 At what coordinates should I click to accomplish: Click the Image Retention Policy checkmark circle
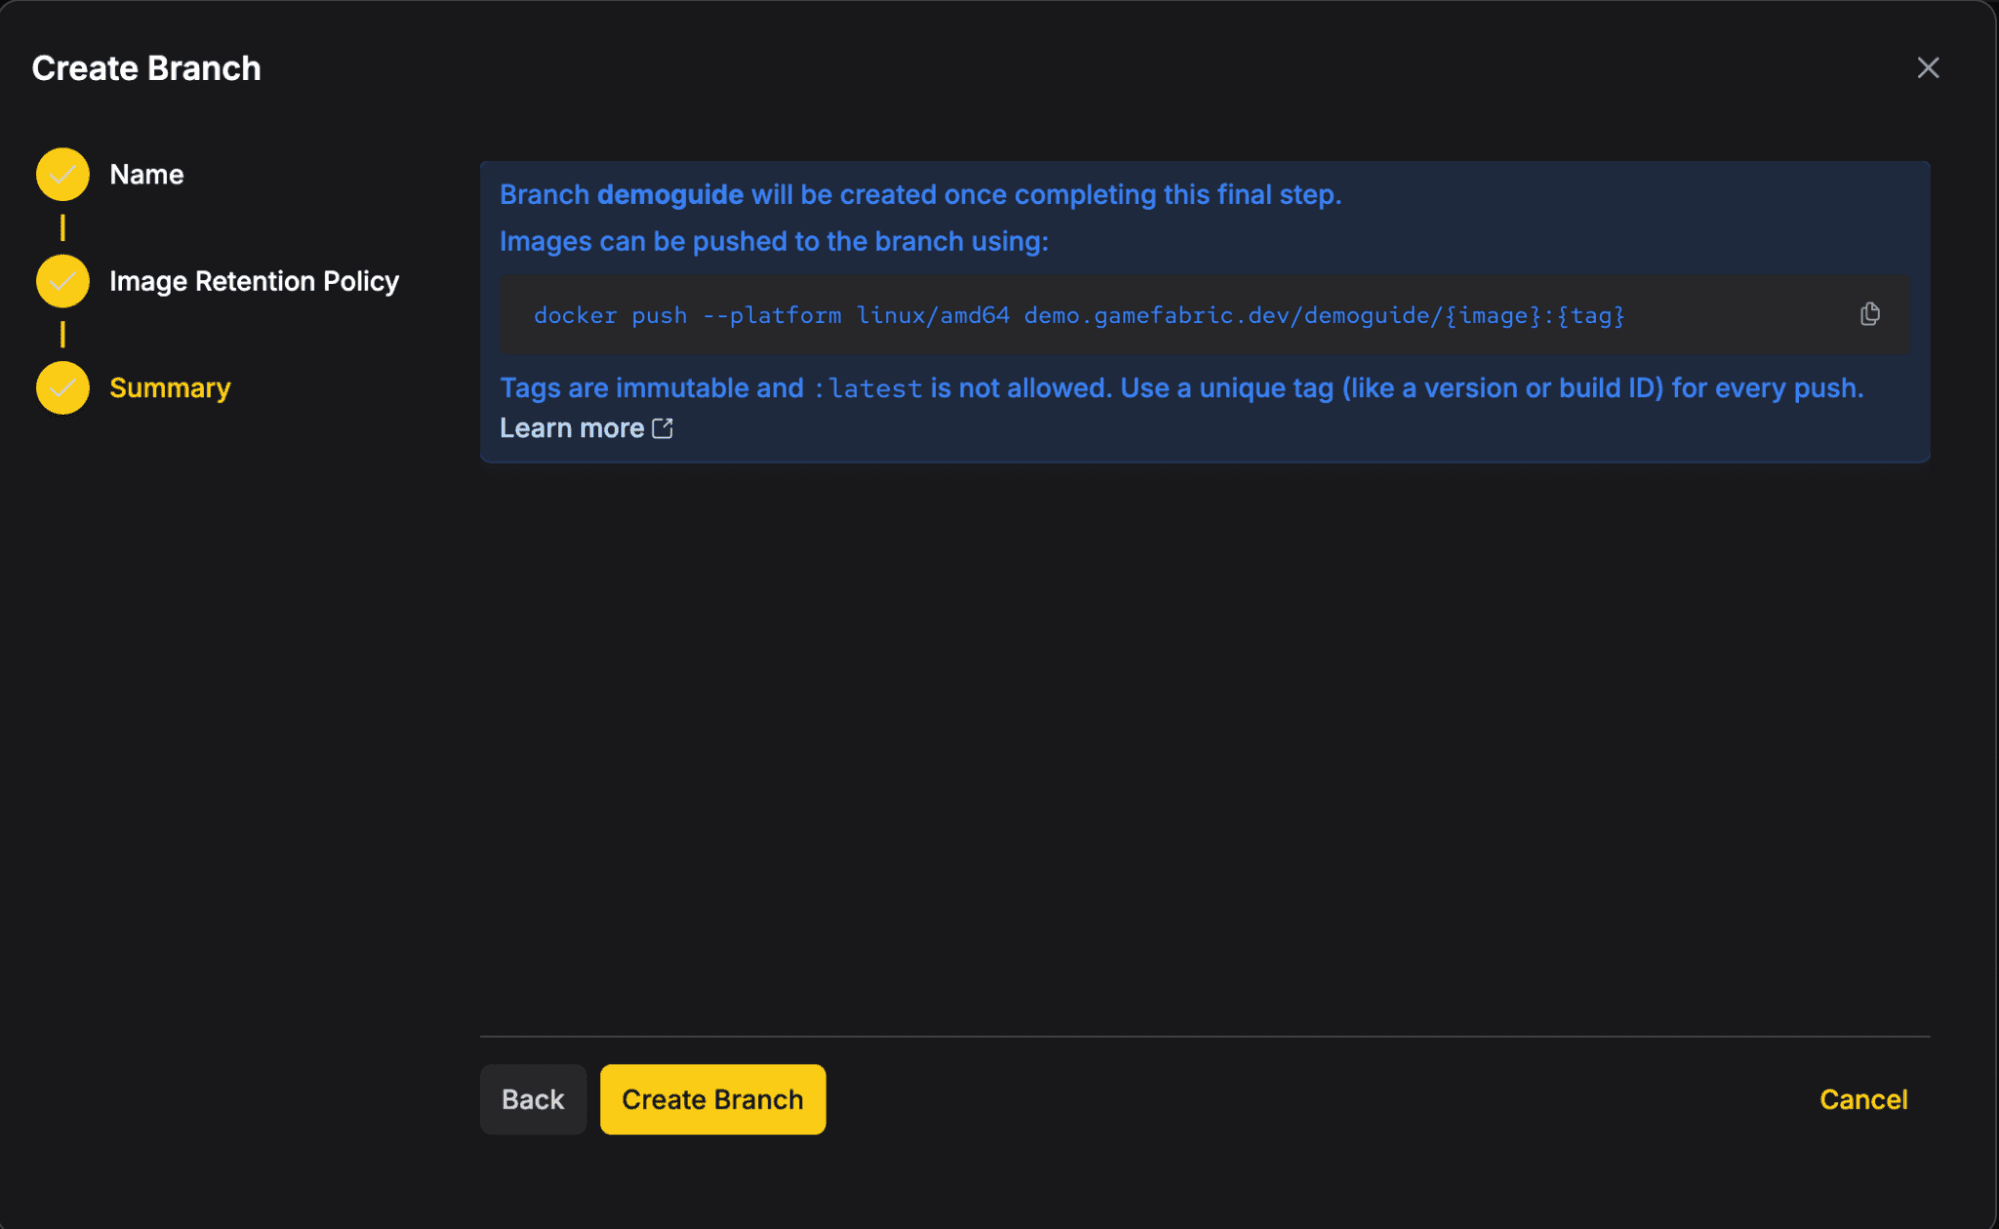pyautogui.click(x=62, y=281)
